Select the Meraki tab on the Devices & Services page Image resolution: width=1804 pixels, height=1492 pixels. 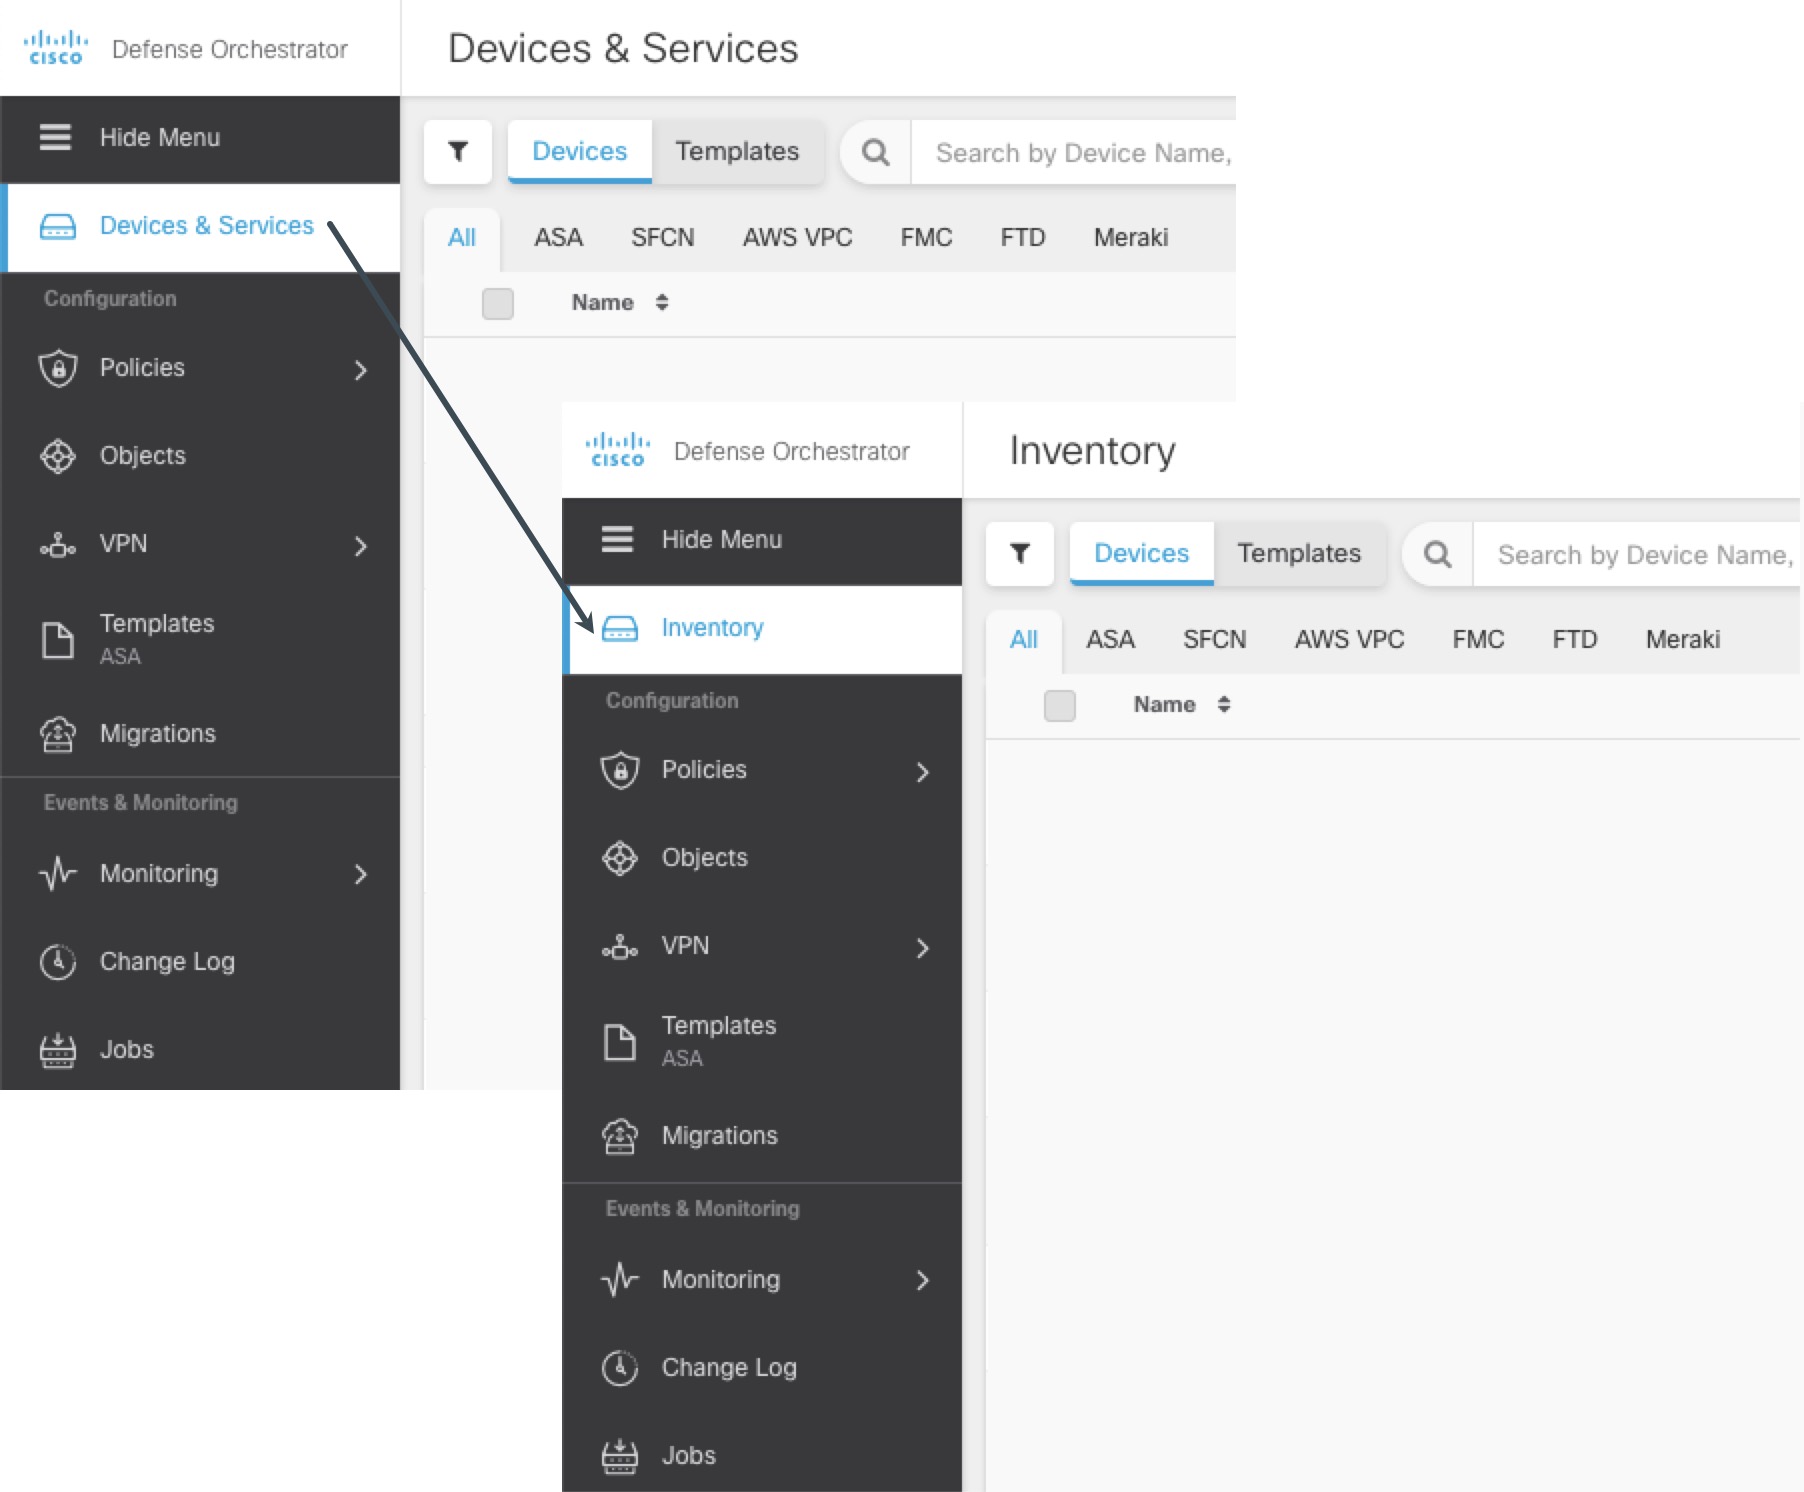pyautogui.click(x=1130, y=238)
